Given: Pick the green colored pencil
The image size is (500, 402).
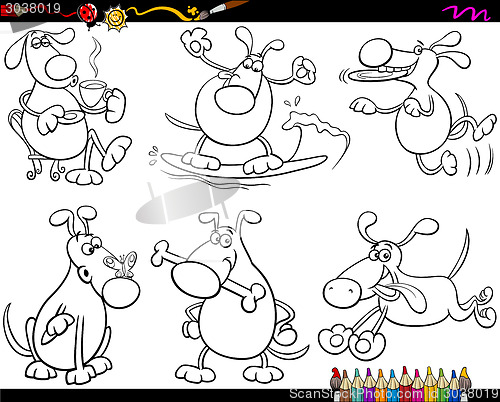Looking at the screenshot, I should pos(443,384).
